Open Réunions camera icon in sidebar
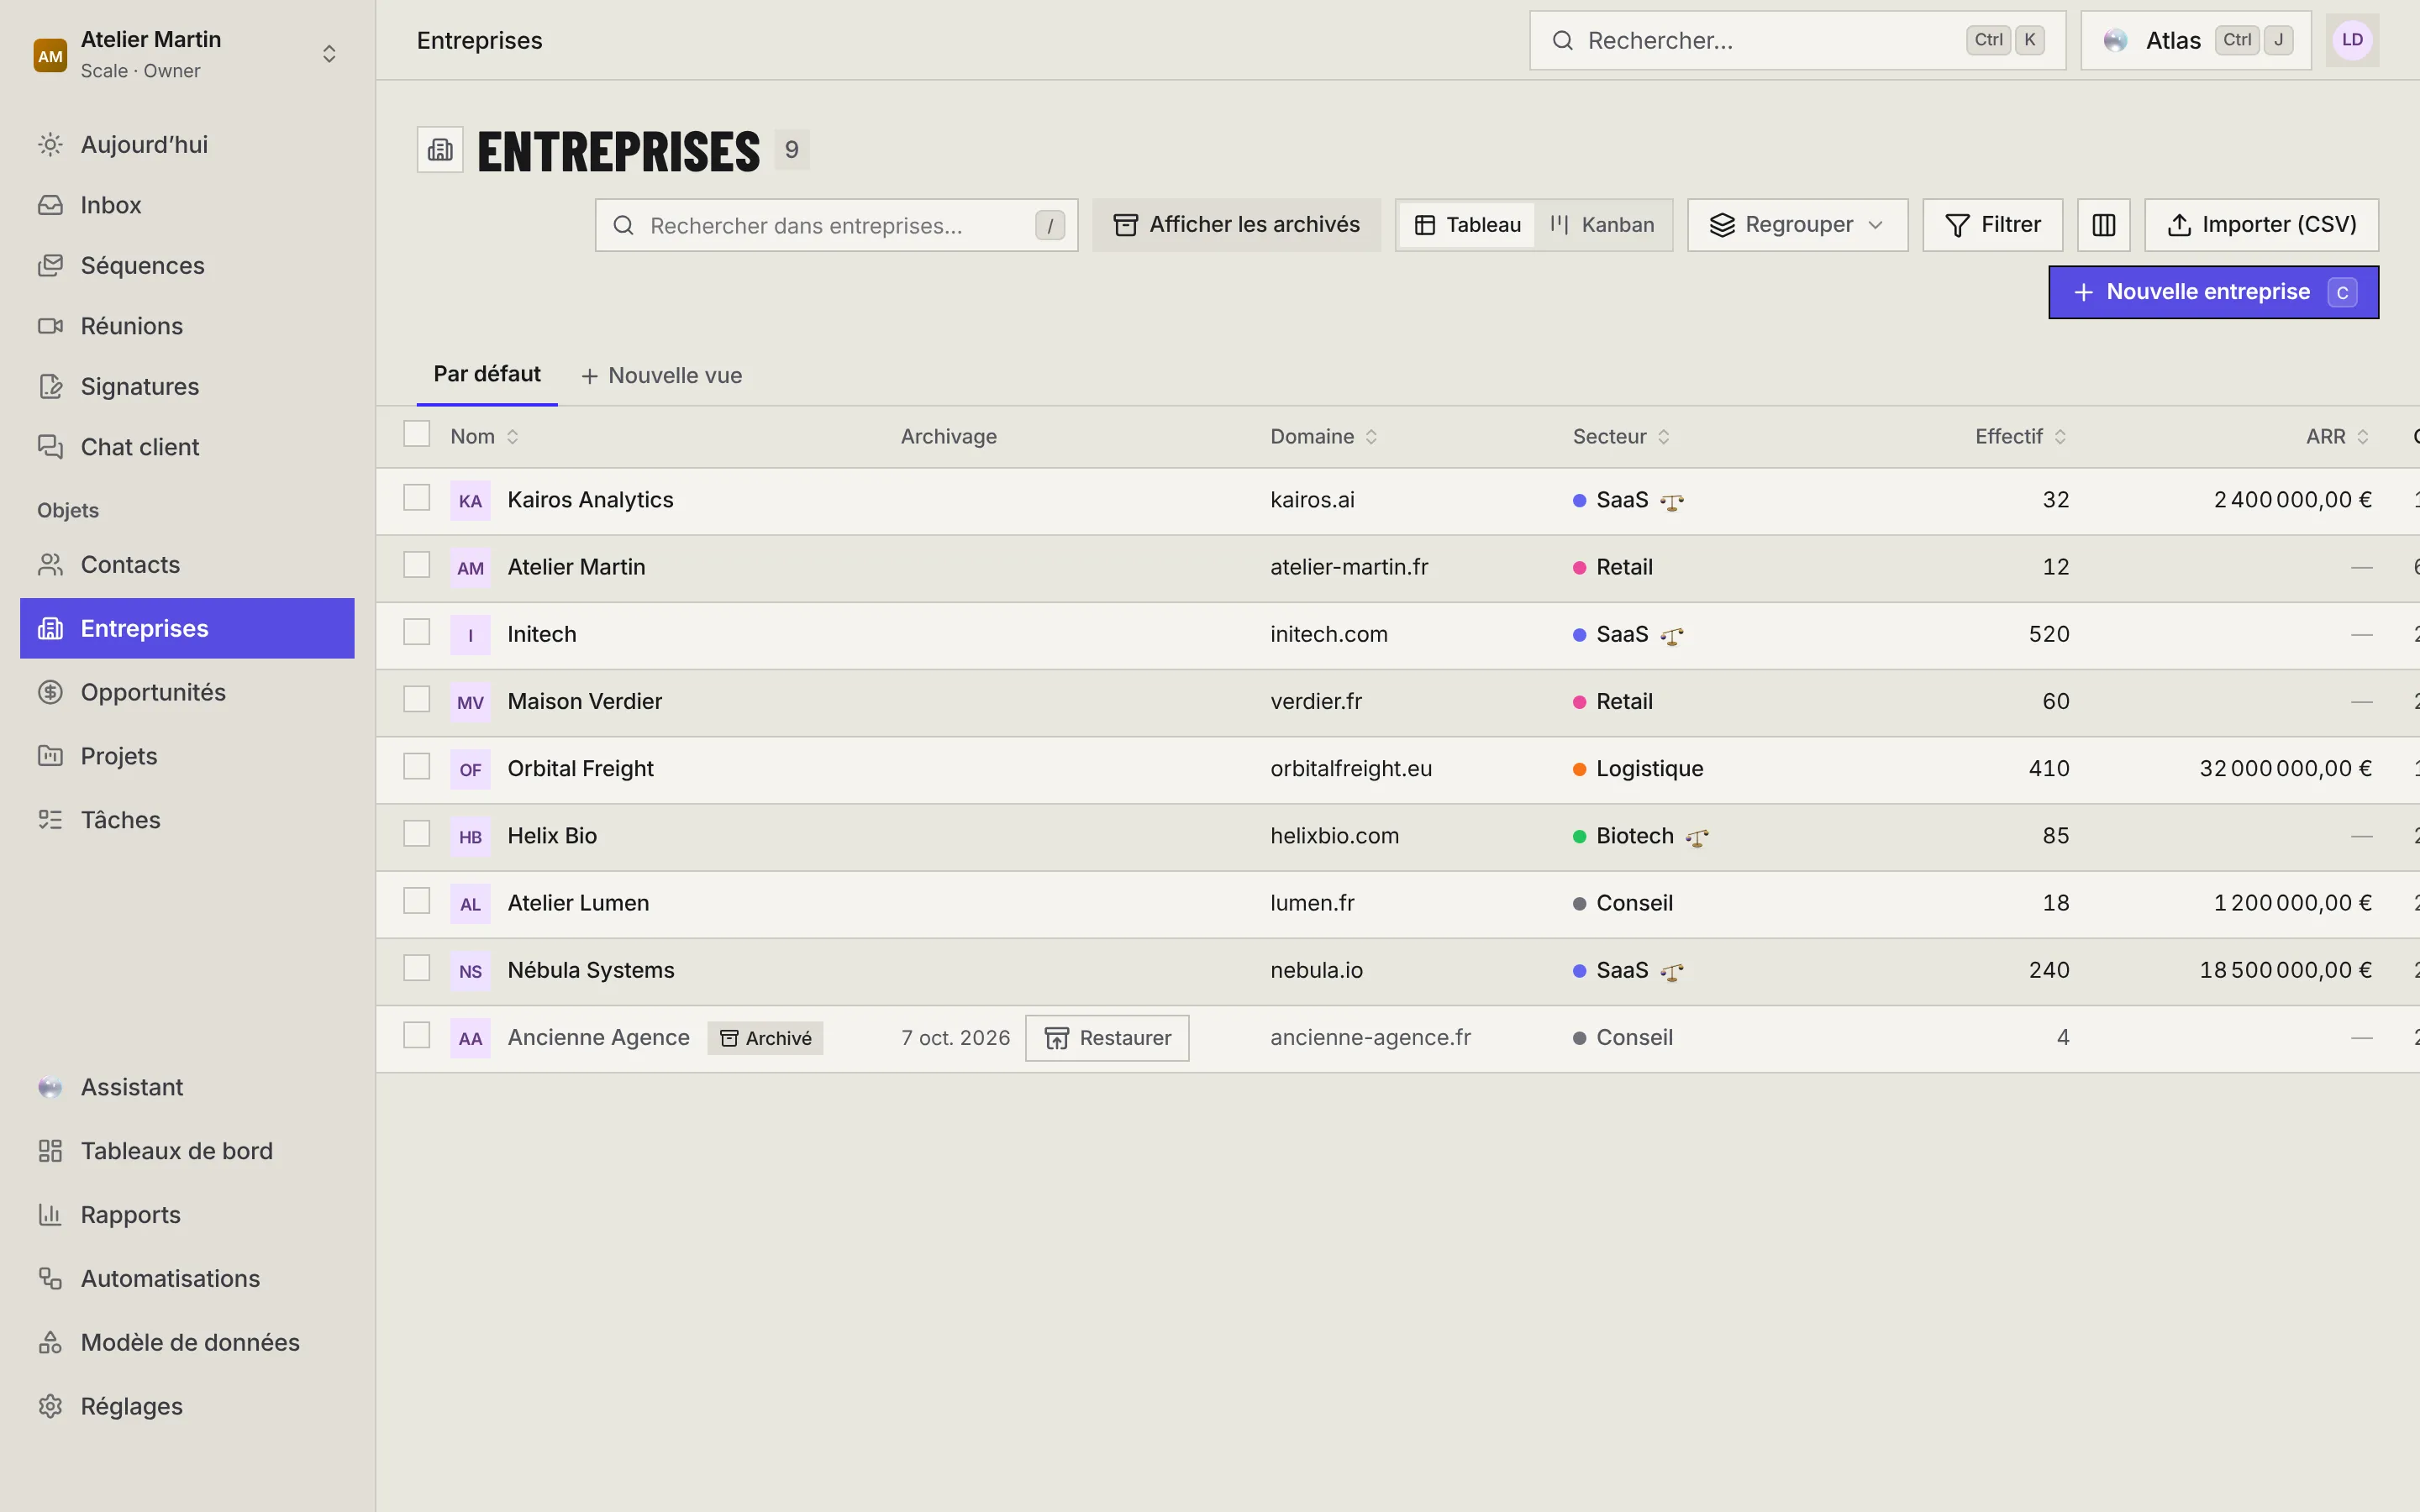This screenshot has height=1512, width=2420. (50, 326)
